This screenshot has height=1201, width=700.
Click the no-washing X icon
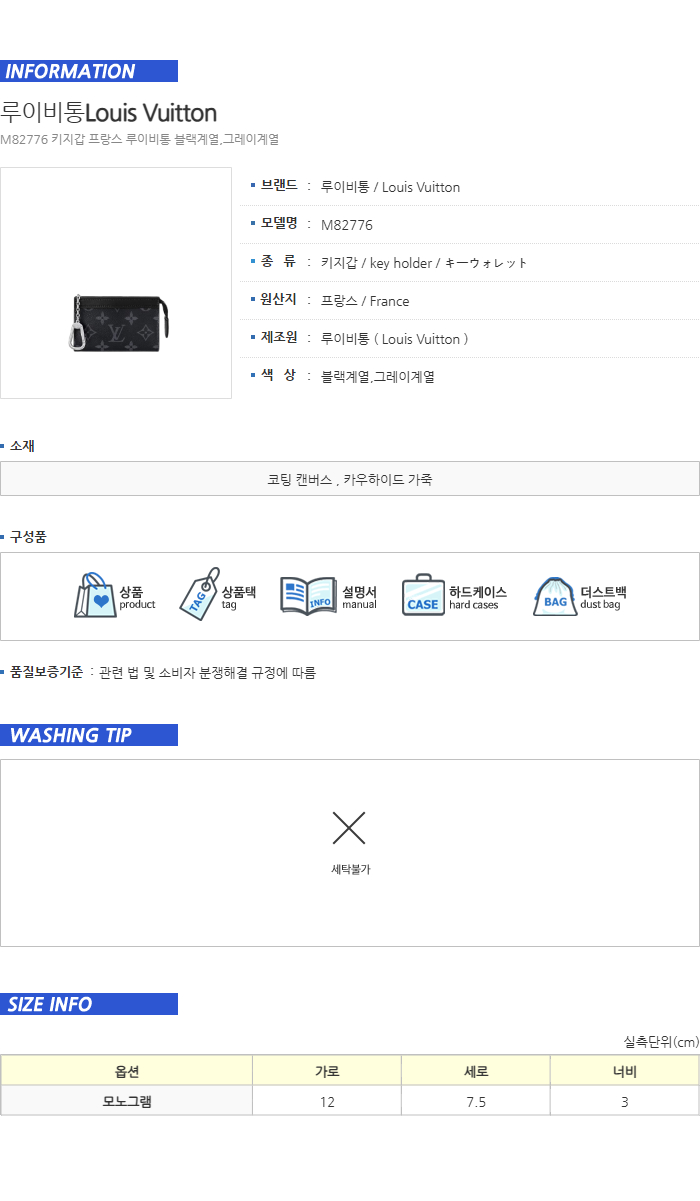click(x=349, y=827)
